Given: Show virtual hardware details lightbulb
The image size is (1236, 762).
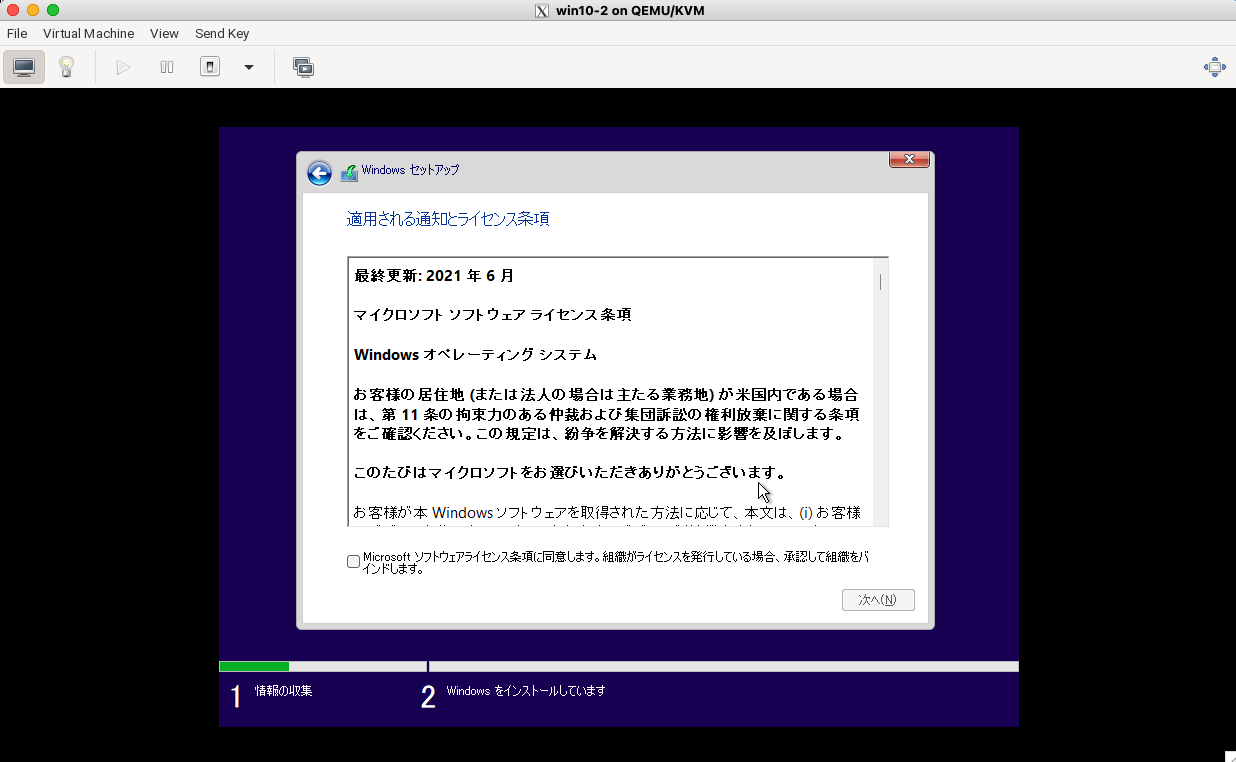Looking at the screenshot, I should pos(66,67).
